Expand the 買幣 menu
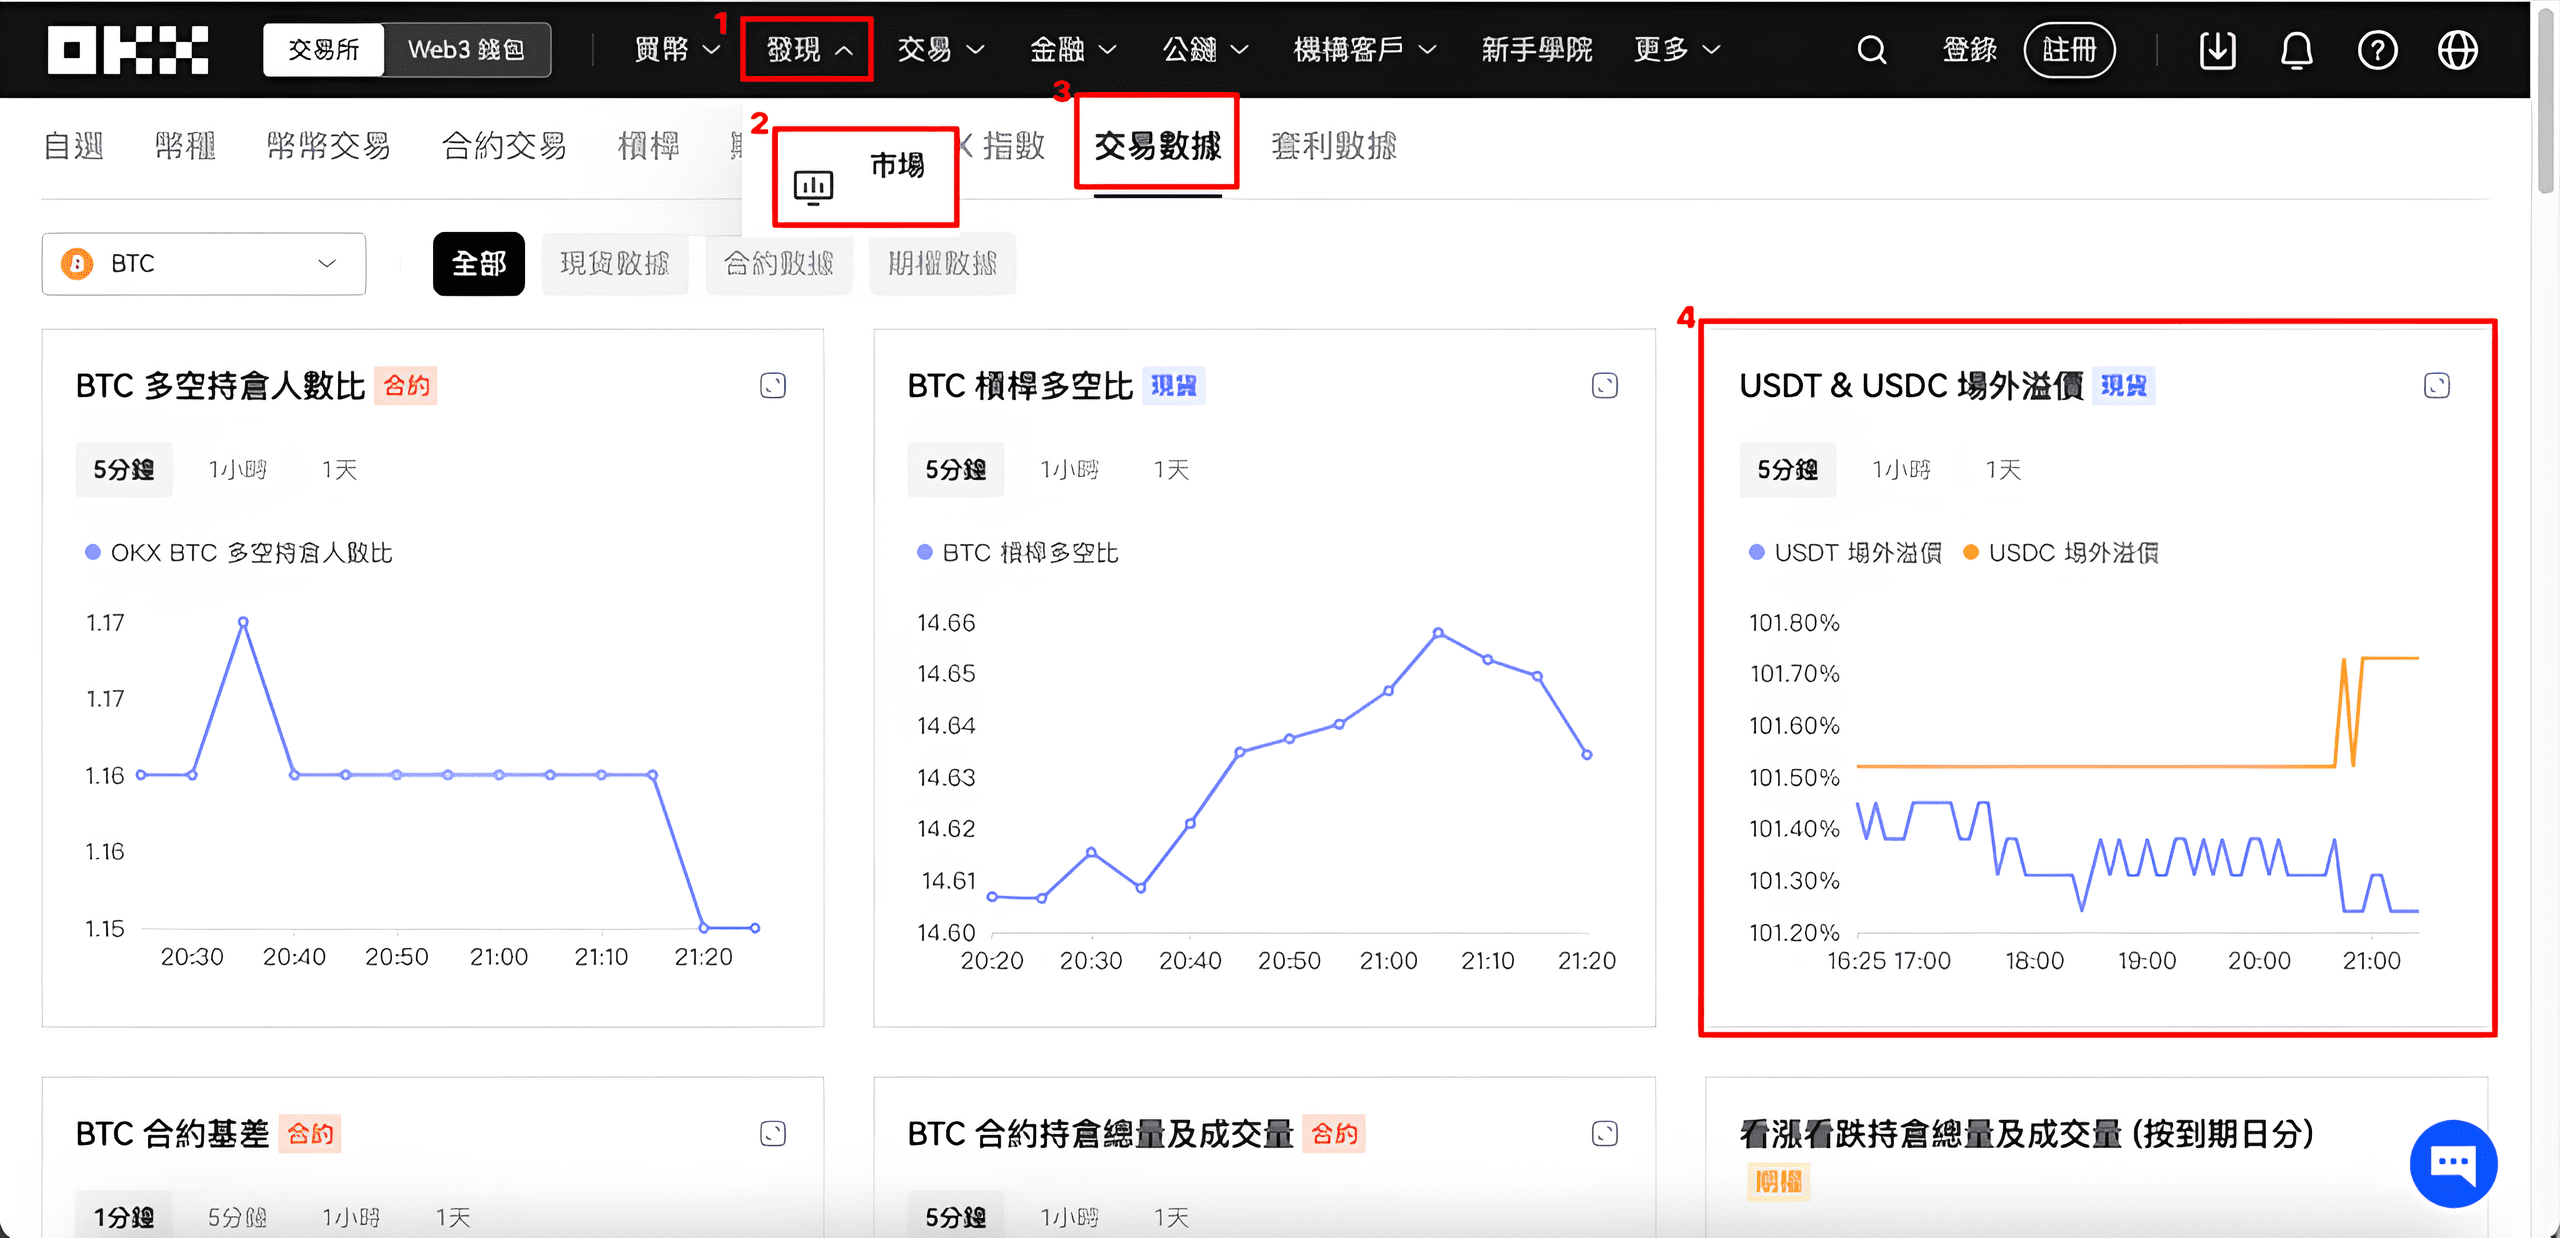 pos(677,50)
